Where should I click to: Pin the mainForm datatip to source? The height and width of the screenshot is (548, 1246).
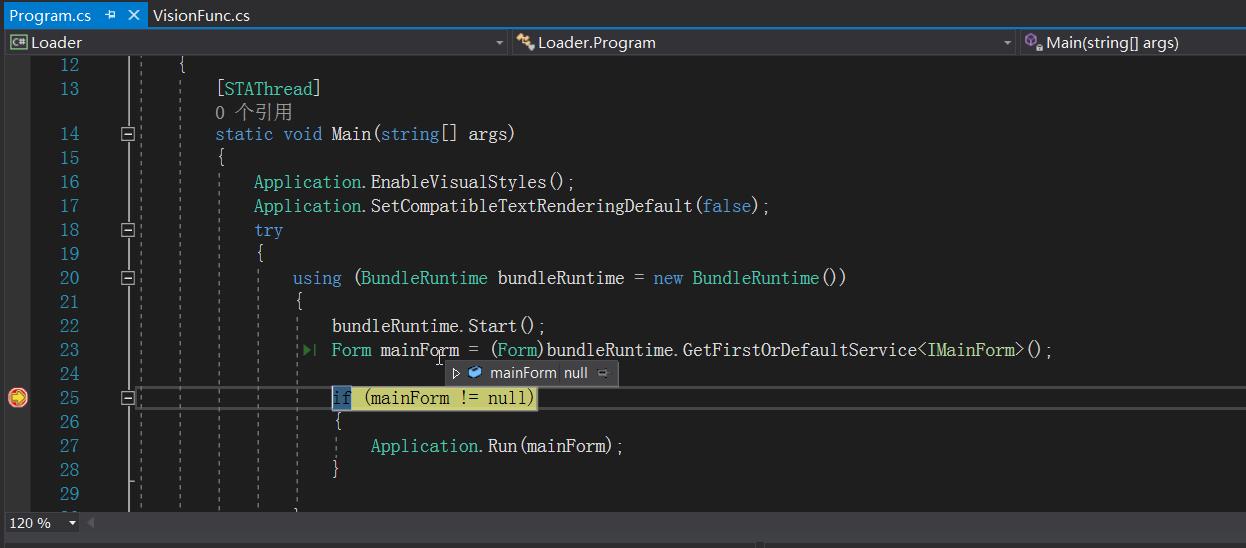point(603,373)
